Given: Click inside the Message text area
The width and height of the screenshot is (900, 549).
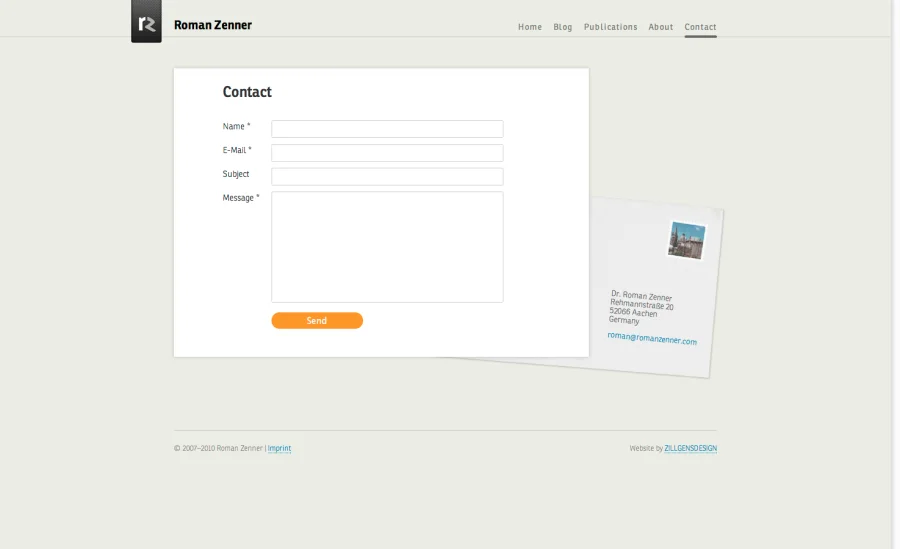Looking at the screenshot, I should tap(387, 246).
